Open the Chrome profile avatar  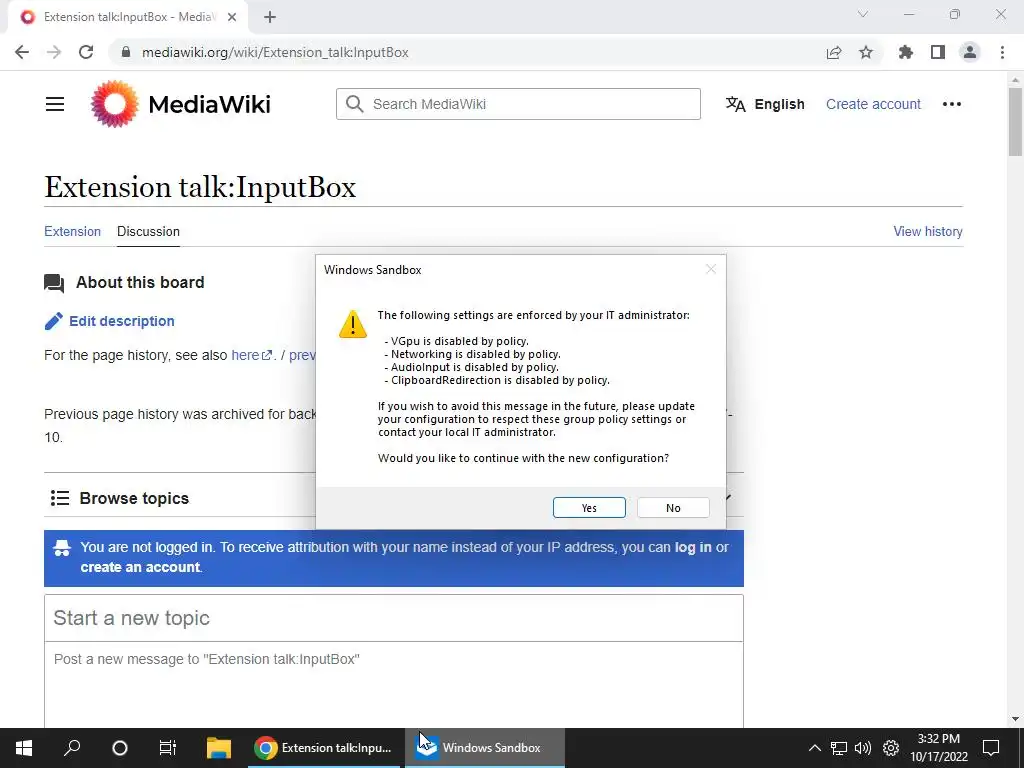pos(970,52)
